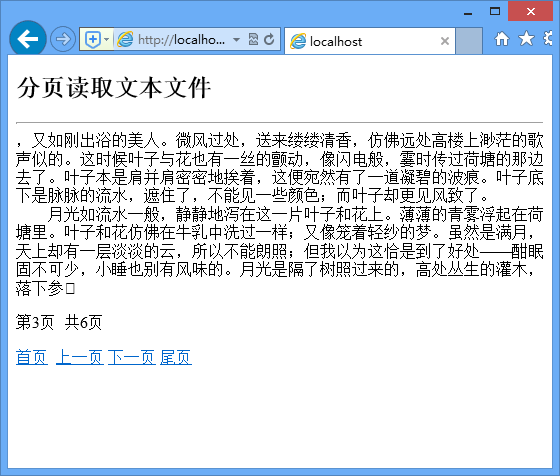Screen dimensions: 560x476
Task: Click the 首页 link
Action: (x=32, y=357)
